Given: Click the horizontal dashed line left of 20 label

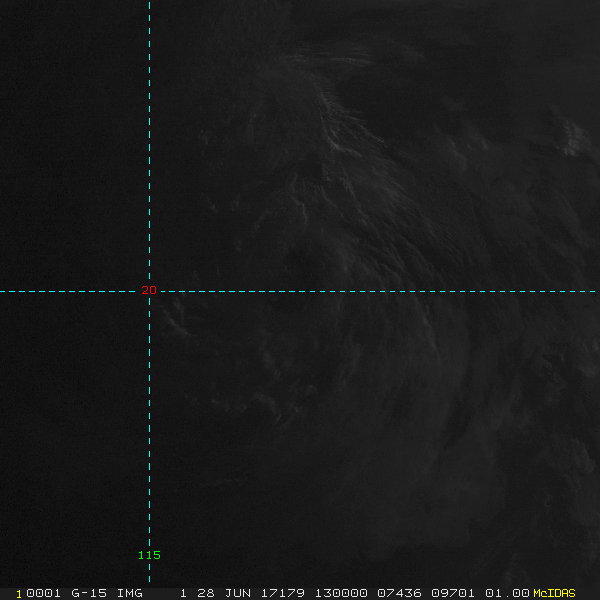Looking at the screenshot, I should [x=70, y=291].
